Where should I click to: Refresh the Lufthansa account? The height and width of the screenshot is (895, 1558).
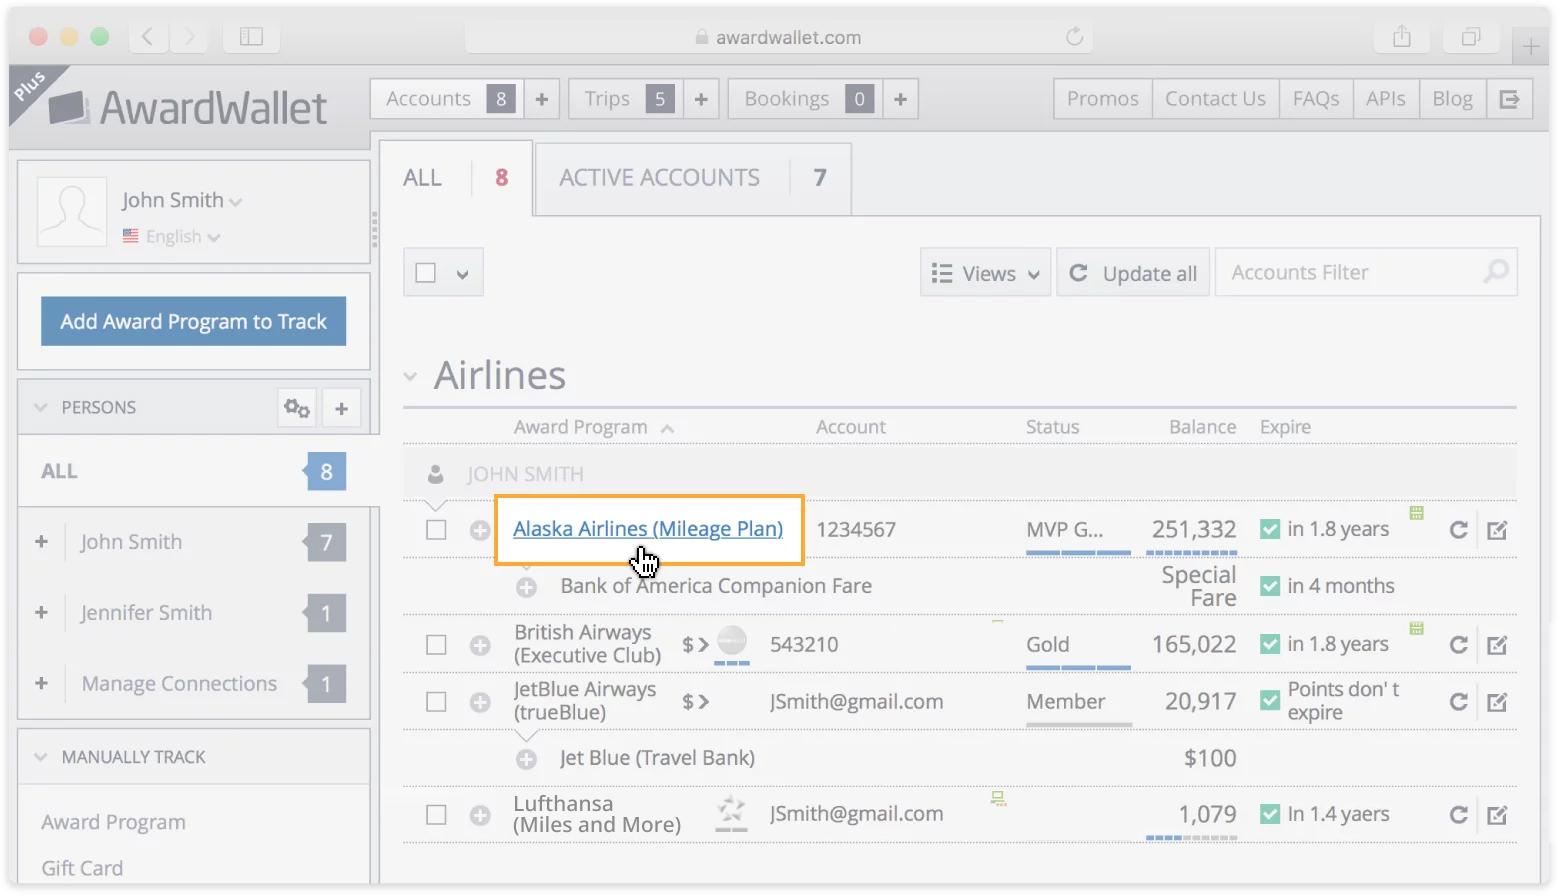1458,815
